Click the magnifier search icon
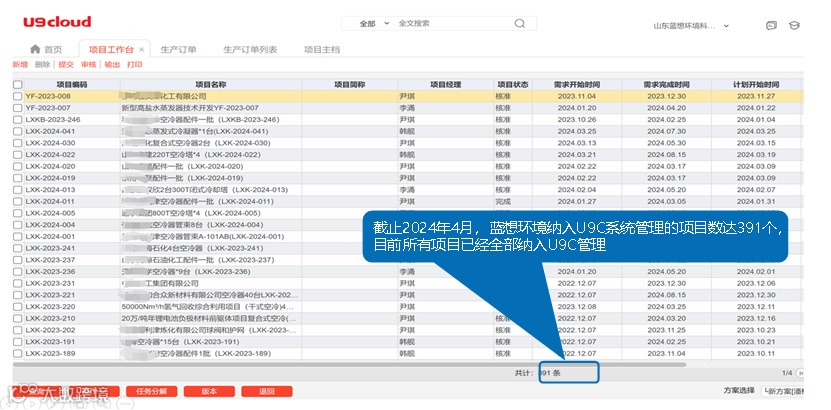This screenshot has height=410, width=831. (x=519, y=24)
